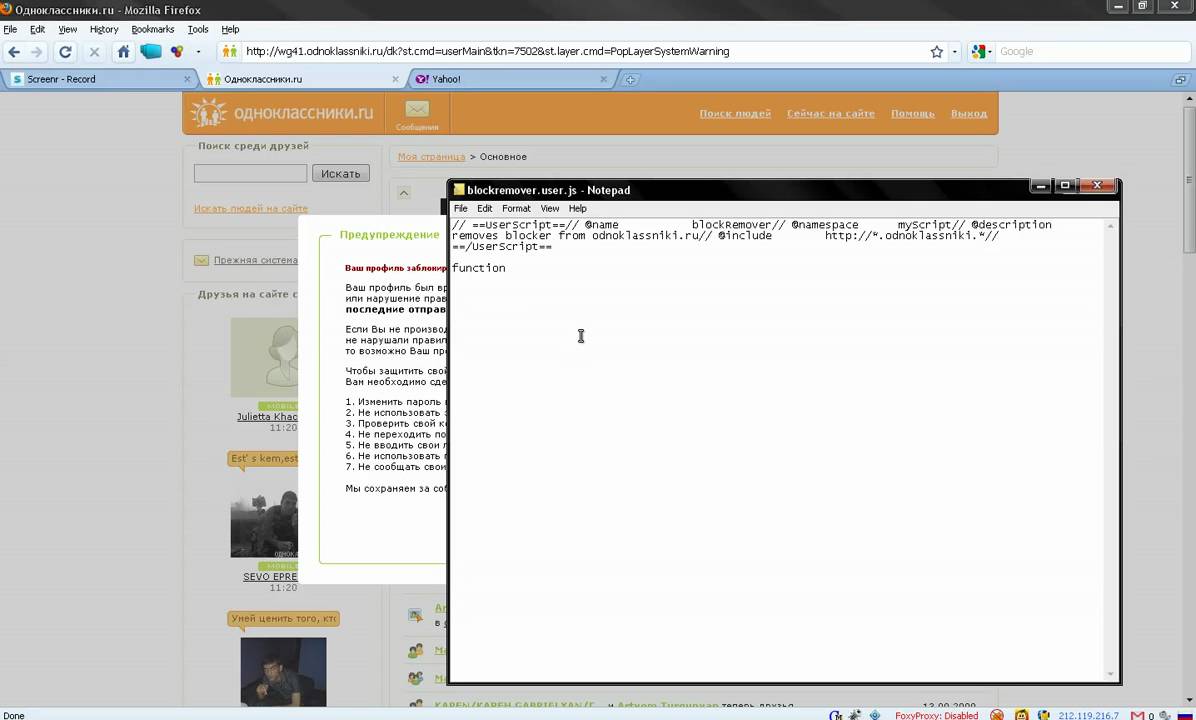Open Firefox Tools menu
This screenshot has height=720, width=1196.
pyautogui.click(x=198, y=29)
